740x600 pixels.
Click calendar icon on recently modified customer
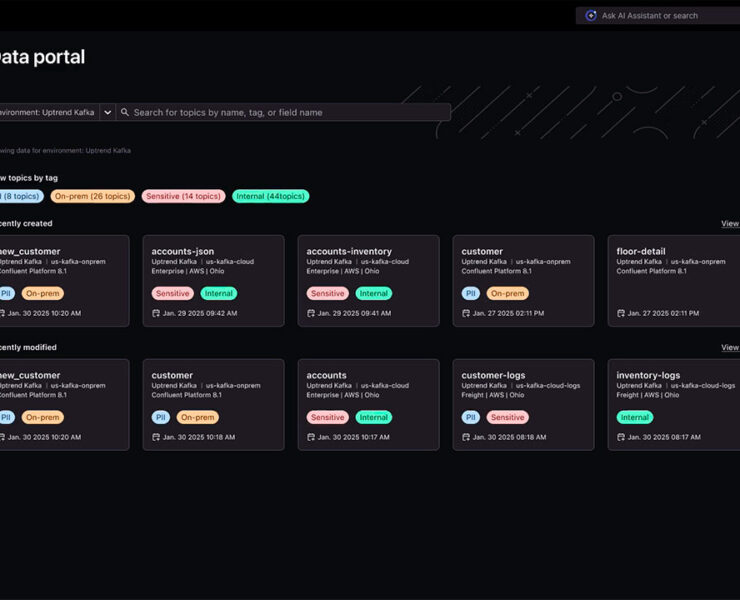pyautogui.click(x=156, y=437)
